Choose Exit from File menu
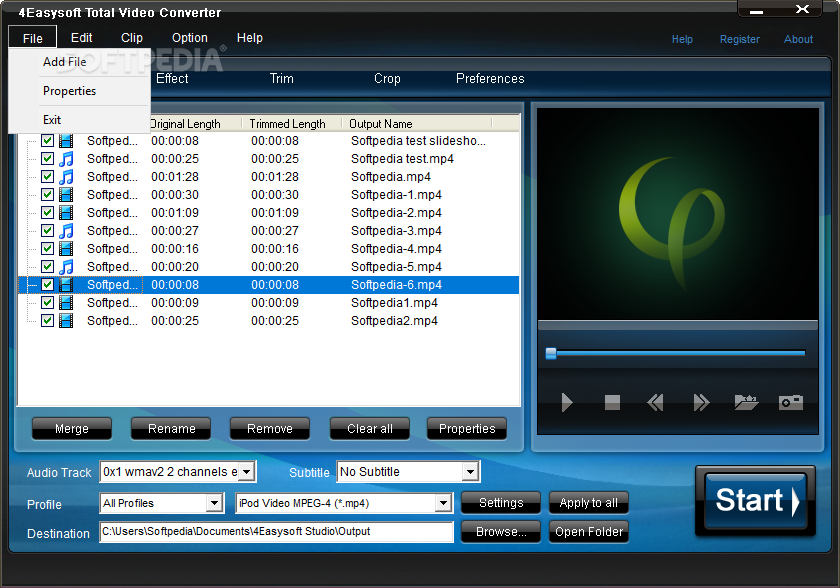 coord(79,120)
